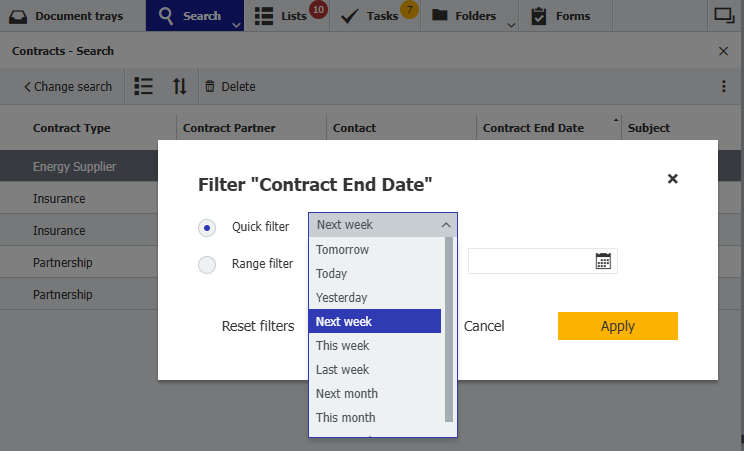Viewport: 744px width, 451px height.
Task: Click Reset filters
Action: point(258,326)
